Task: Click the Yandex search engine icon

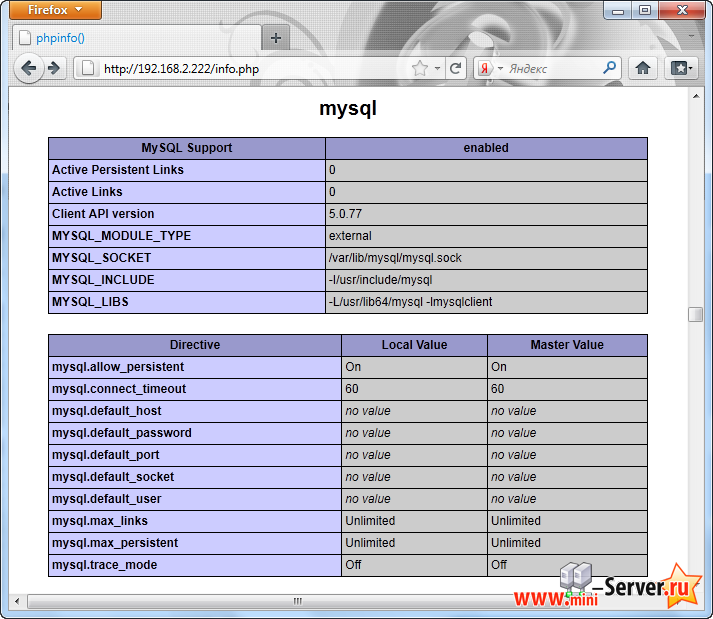Action: 485,69
